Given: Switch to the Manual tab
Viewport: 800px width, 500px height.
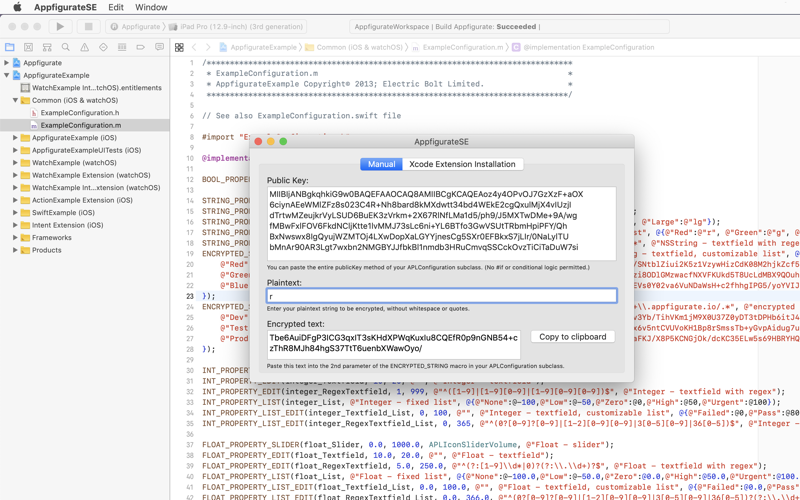Looking at the screenshot, I should tap(381, 164).
